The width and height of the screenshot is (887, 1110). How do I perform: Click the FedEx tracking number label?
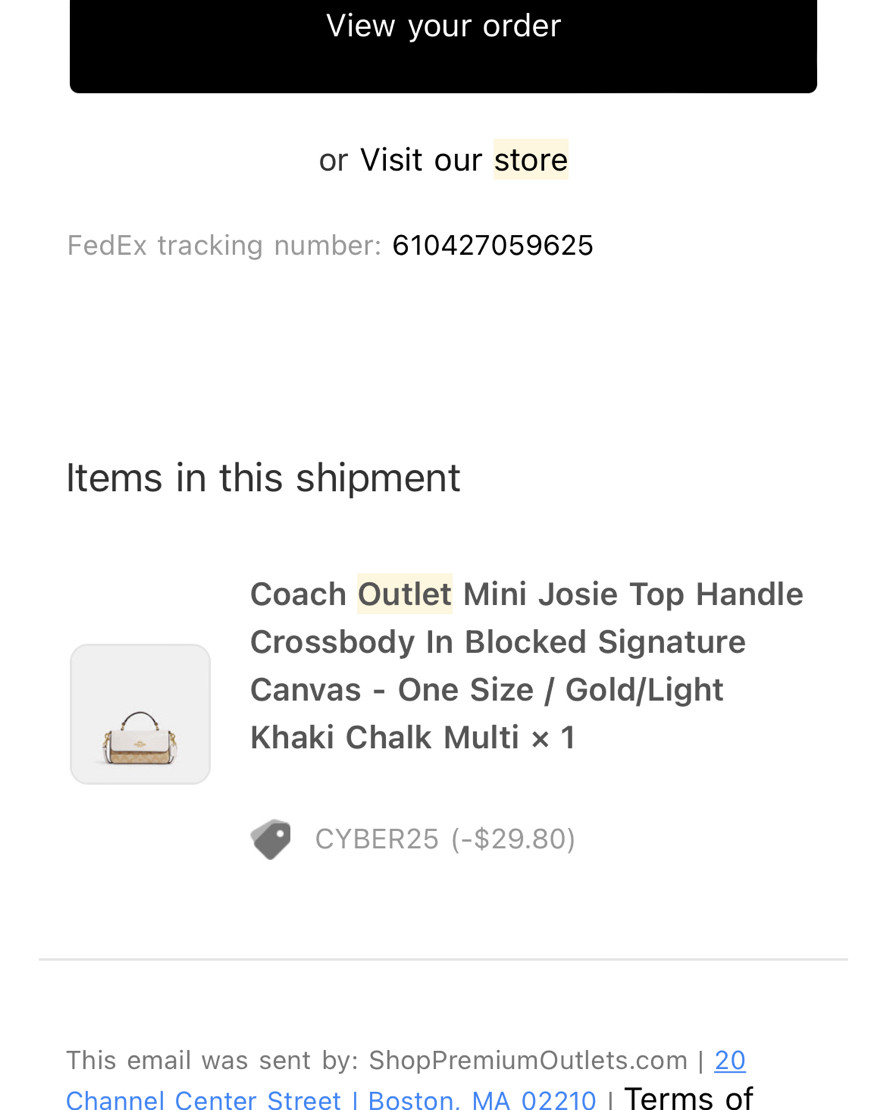coord(224,246)
